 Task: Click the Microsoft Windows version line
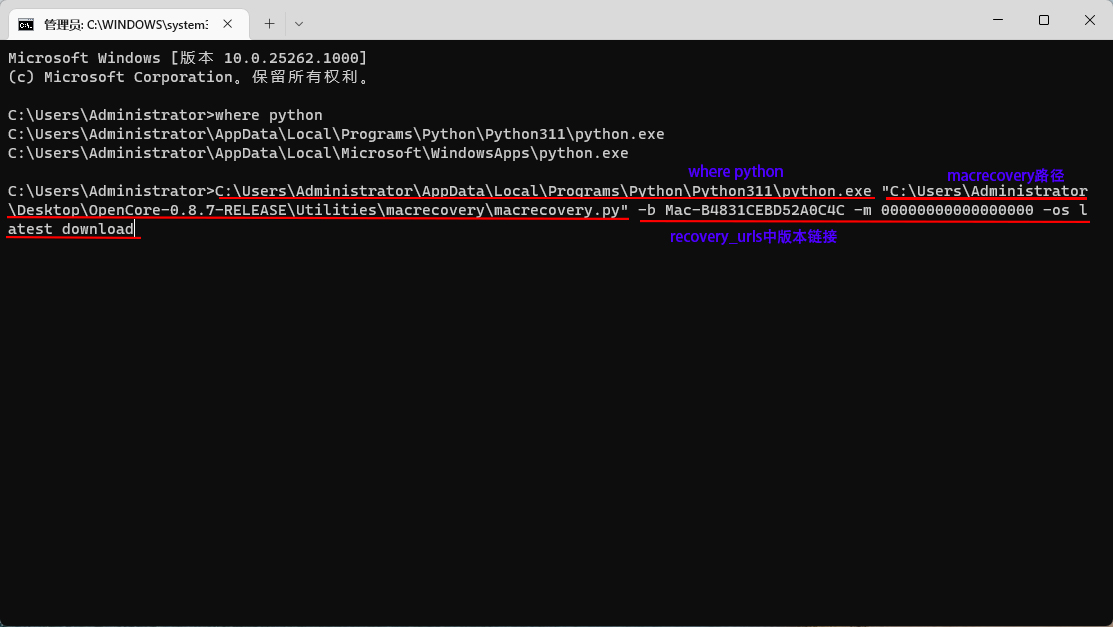tap(187, 58)
